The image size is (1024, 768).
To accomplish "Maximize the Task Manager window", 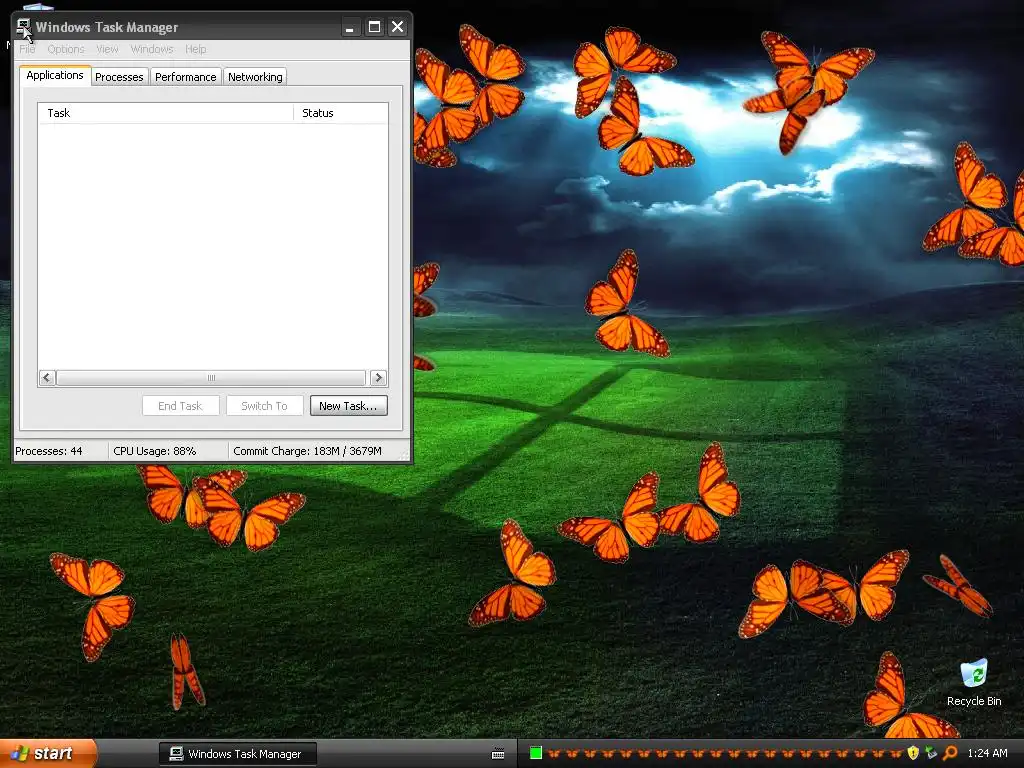I will click(x=374, y=27).
